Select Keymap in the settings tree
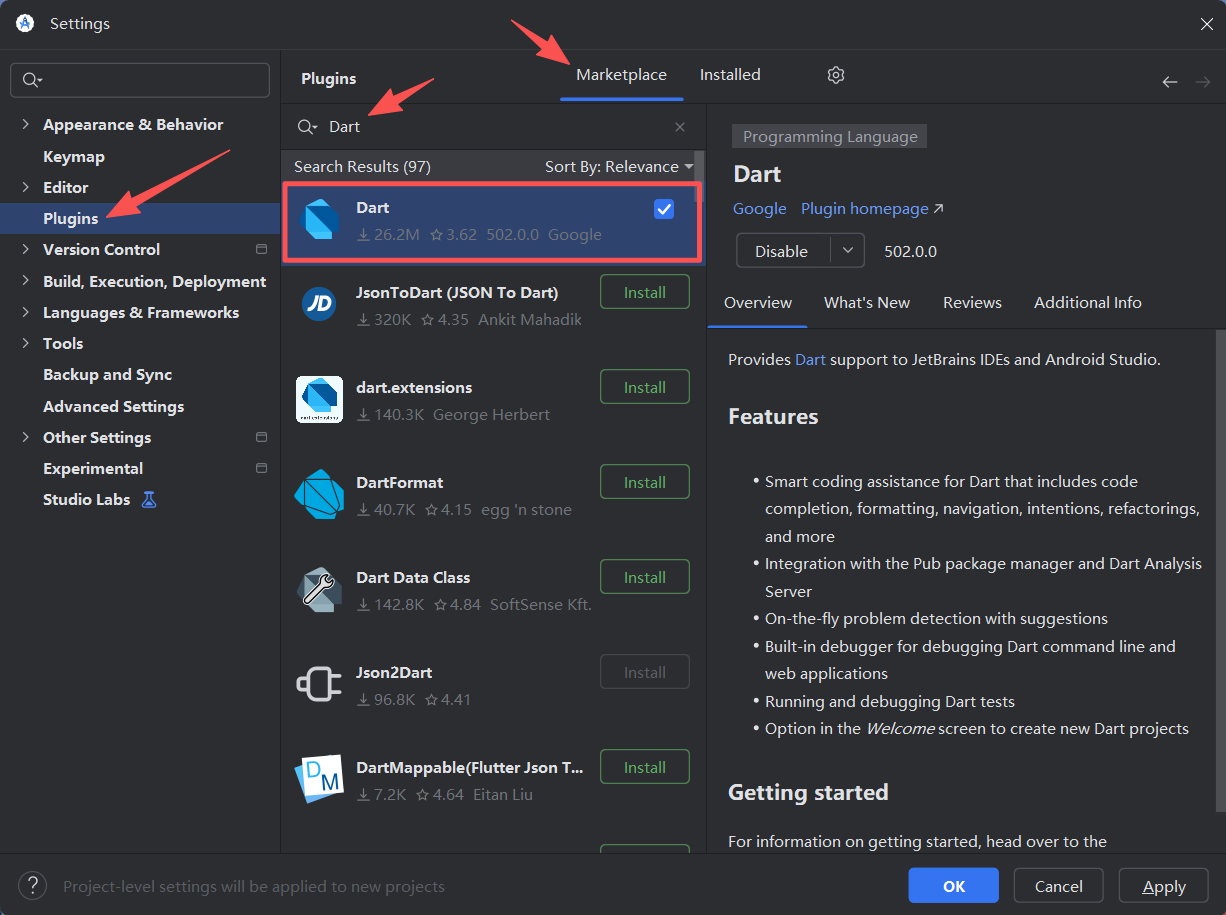 coord(74,156)
